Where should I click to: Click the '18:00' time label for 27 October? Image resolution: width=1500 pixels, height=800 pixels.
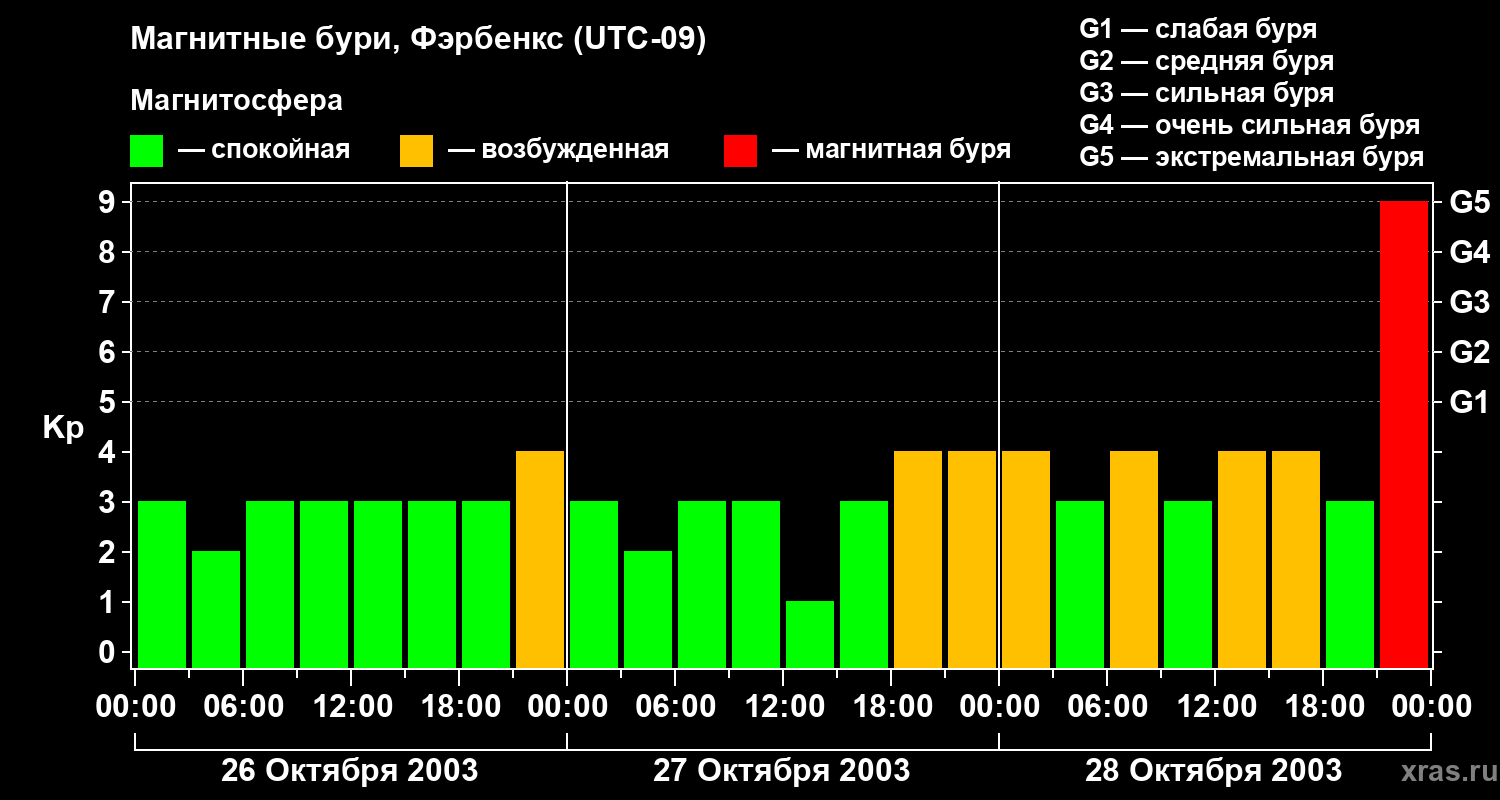[891, 707]
